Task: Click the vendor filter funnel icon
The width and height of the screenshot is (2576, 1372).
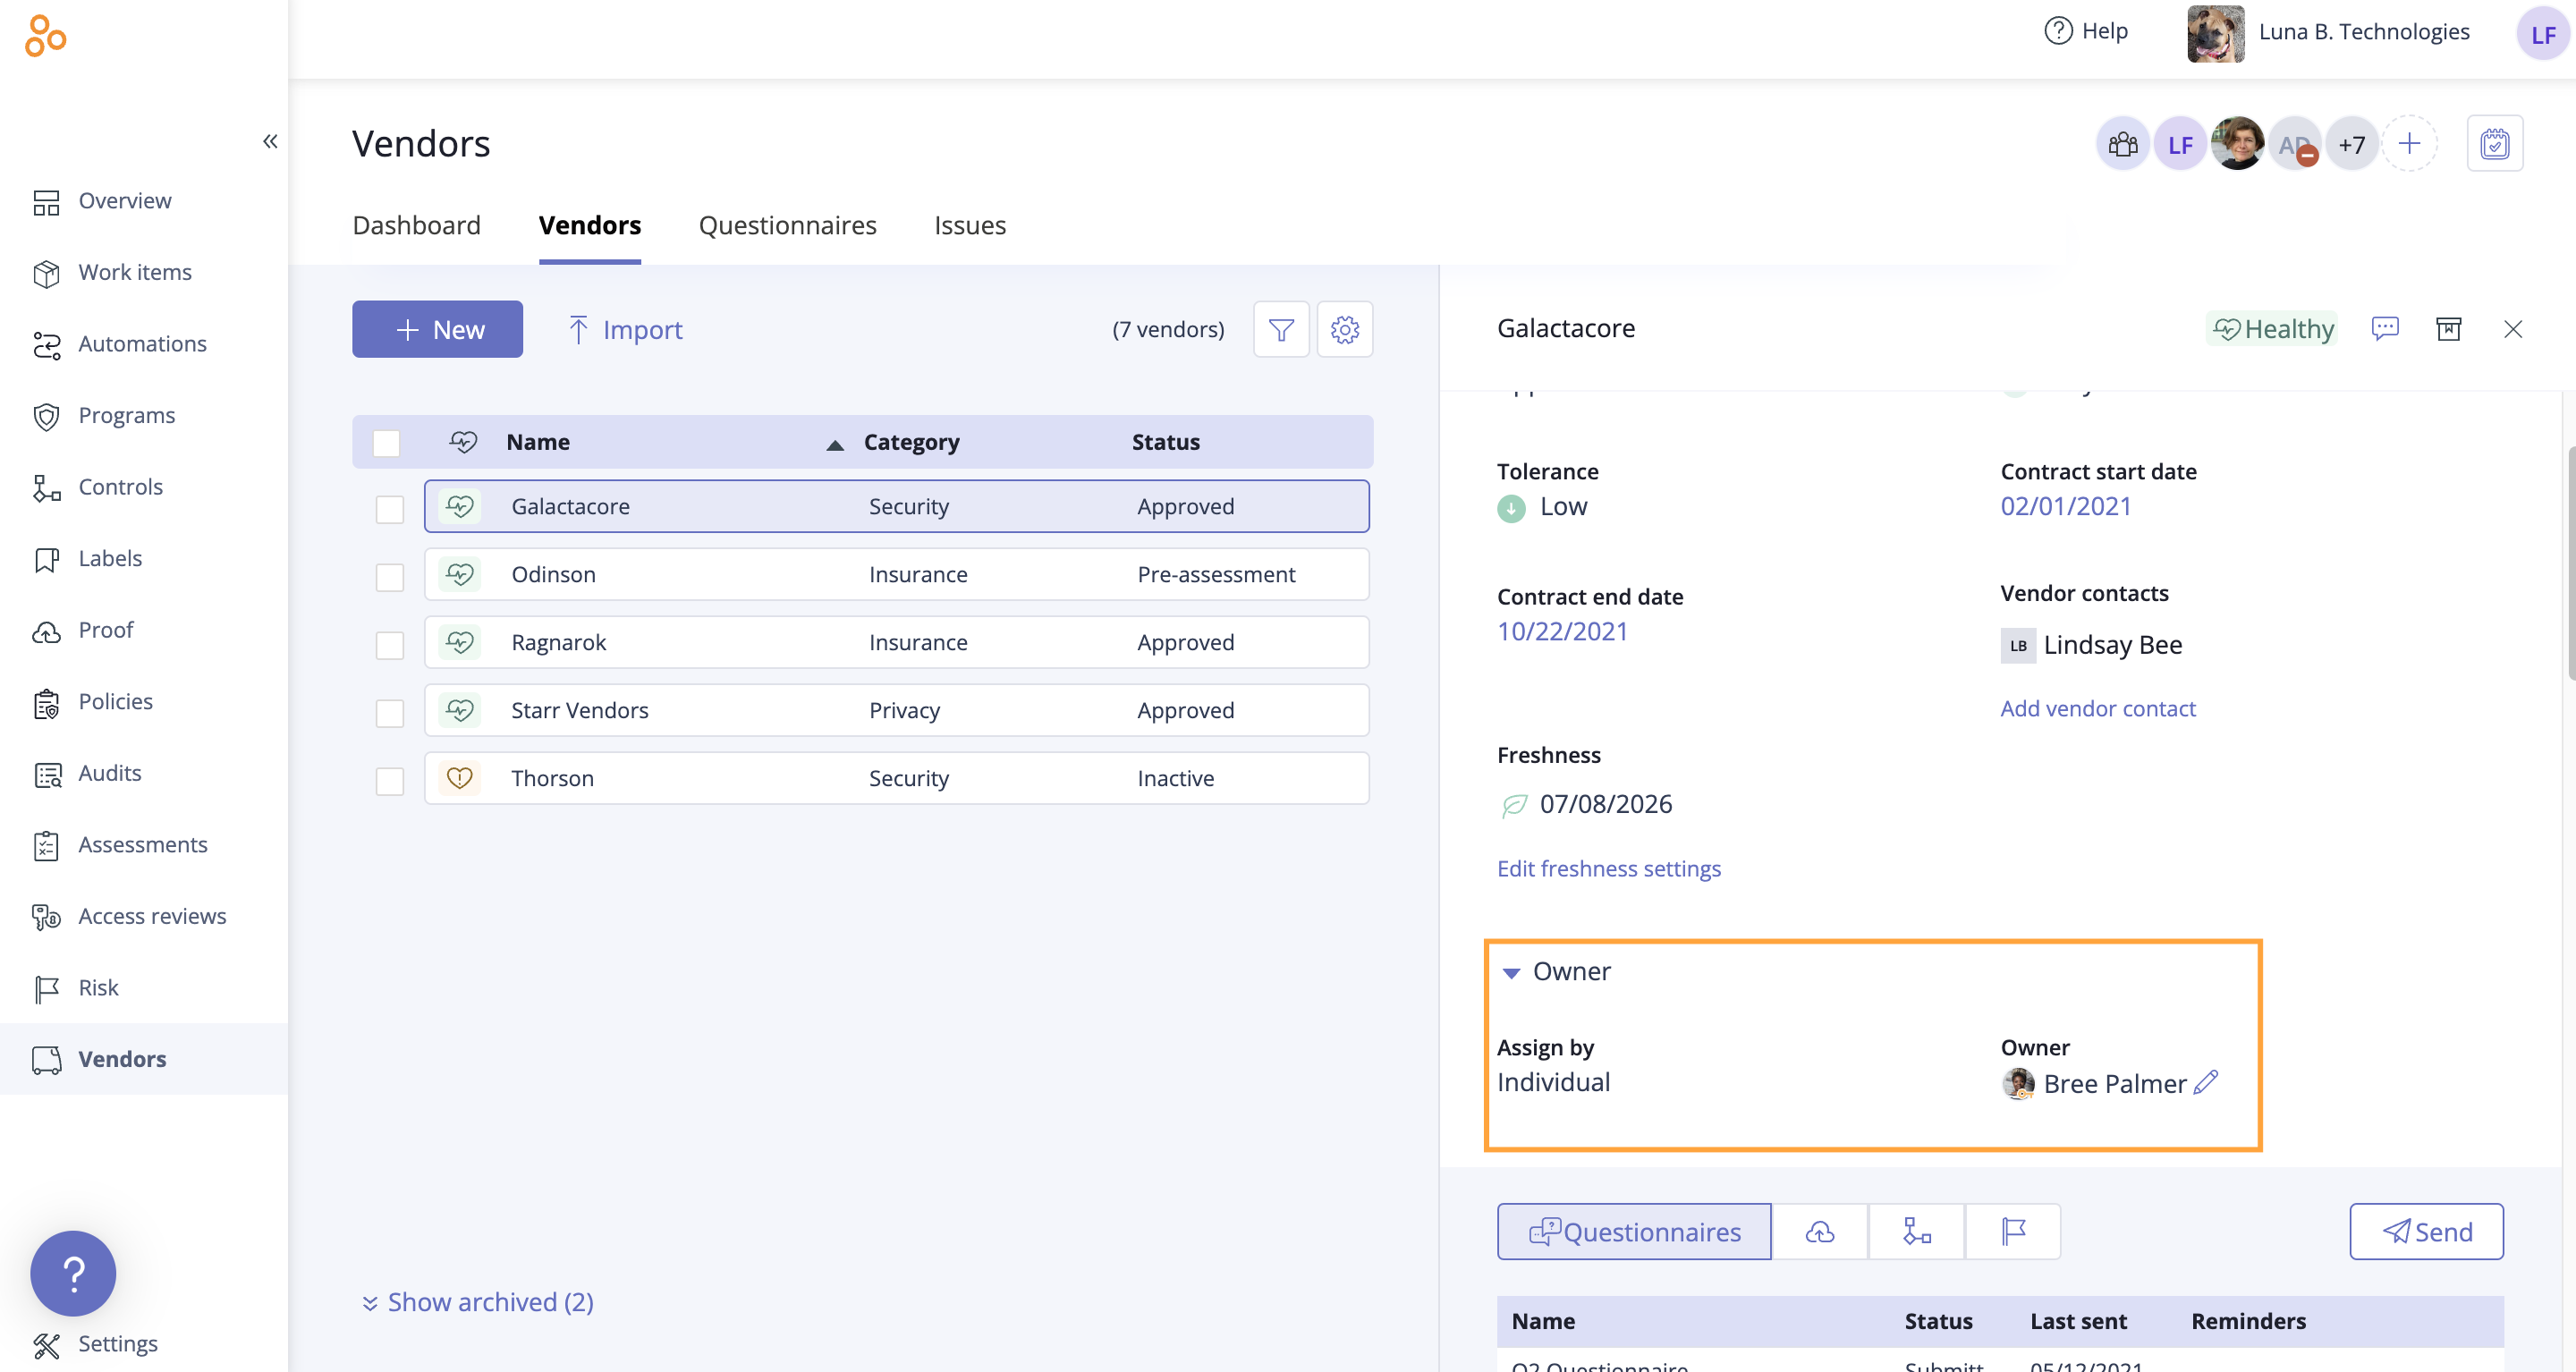Action: (x=1281, y=329)
